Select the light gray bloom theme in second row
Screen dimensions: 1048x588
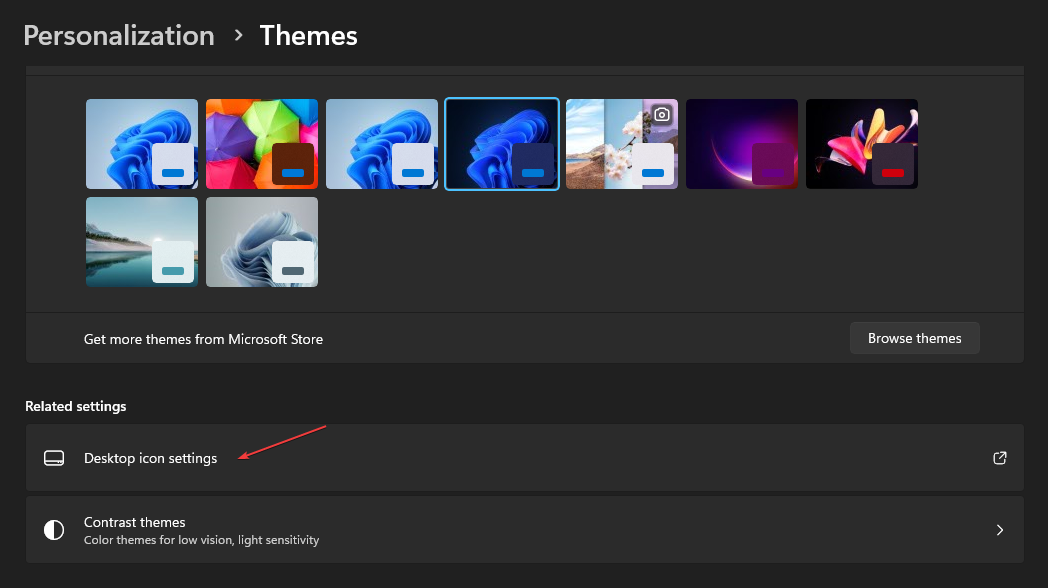(x=261, y=241)
